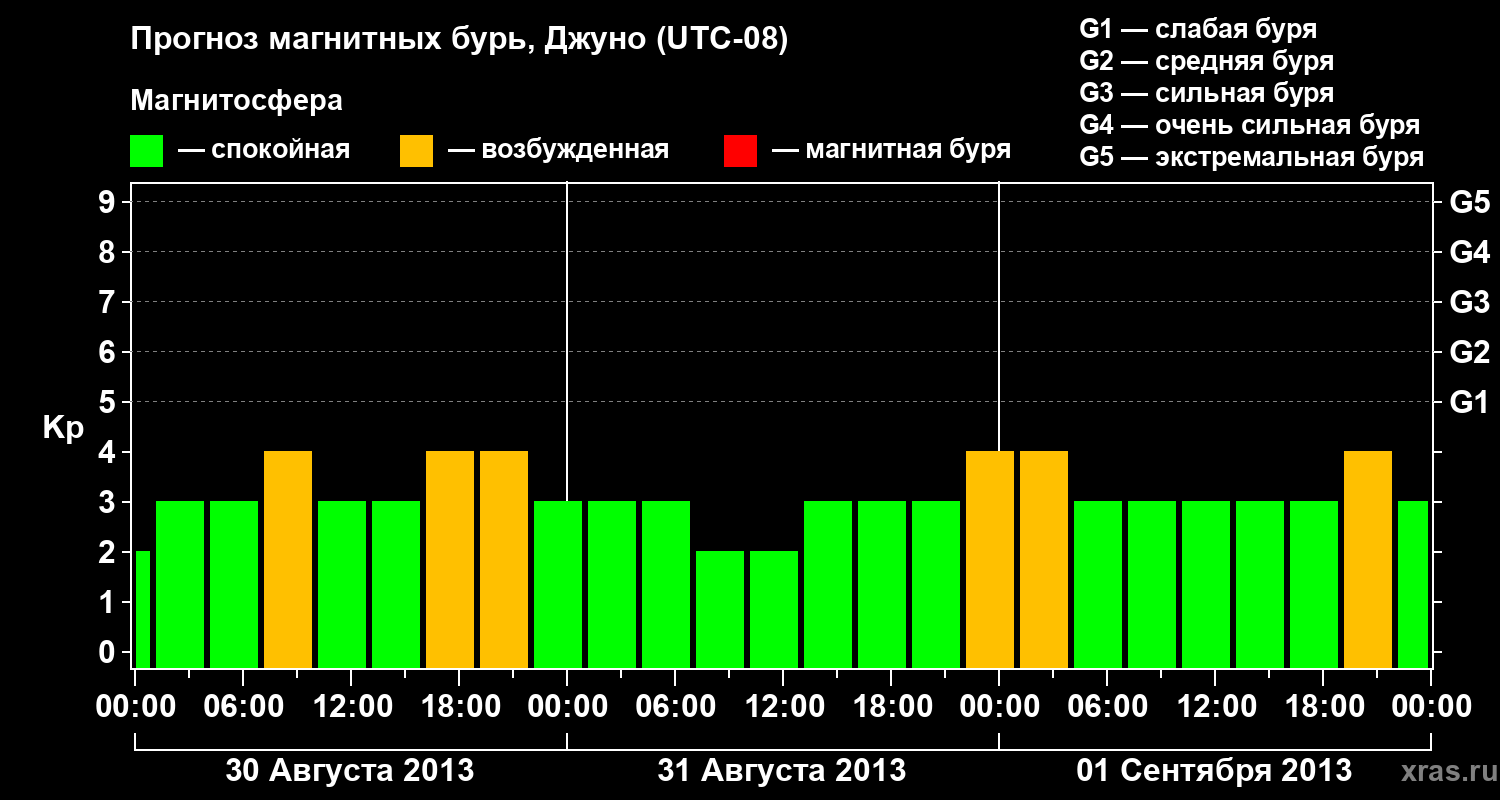
Task: Click the '— возбужденная' legend label
Action: click(558, 150)
